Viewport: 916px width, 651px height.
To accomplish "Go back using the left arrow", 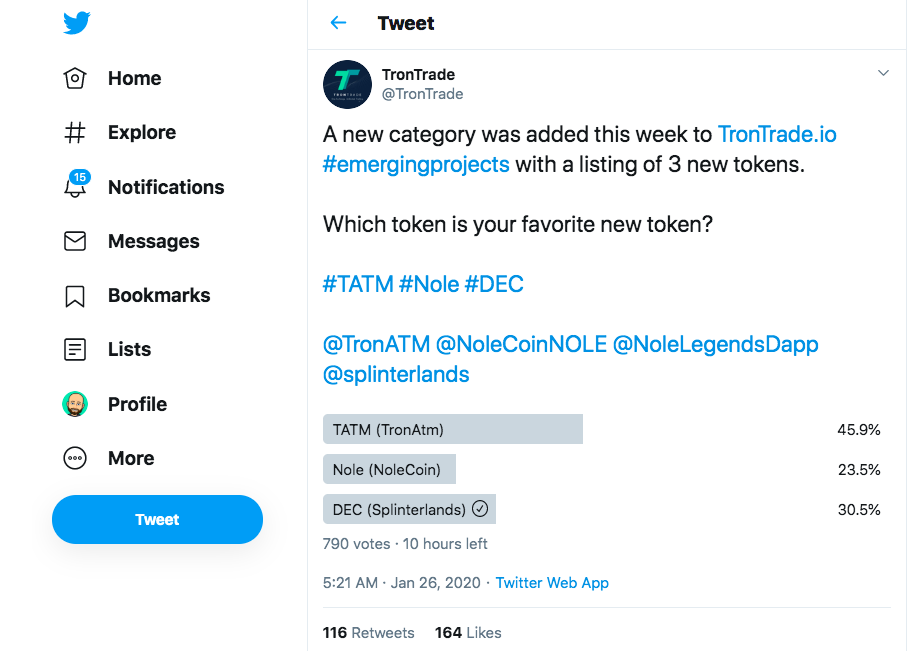I will (338, 23).
